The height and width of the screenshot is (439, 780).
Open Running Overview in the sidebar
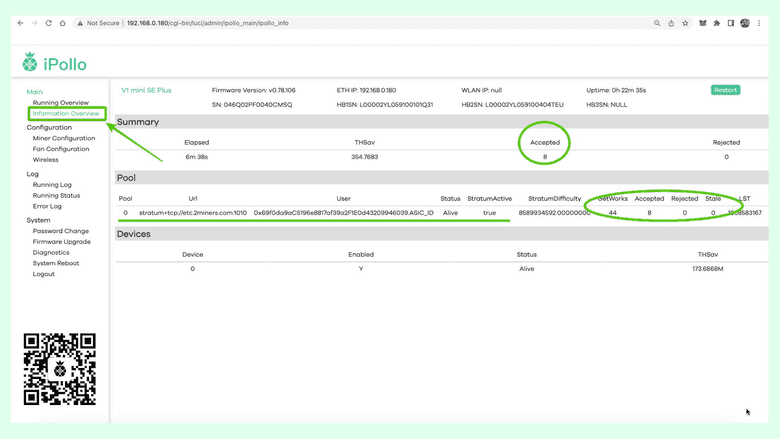pos(60,103)
